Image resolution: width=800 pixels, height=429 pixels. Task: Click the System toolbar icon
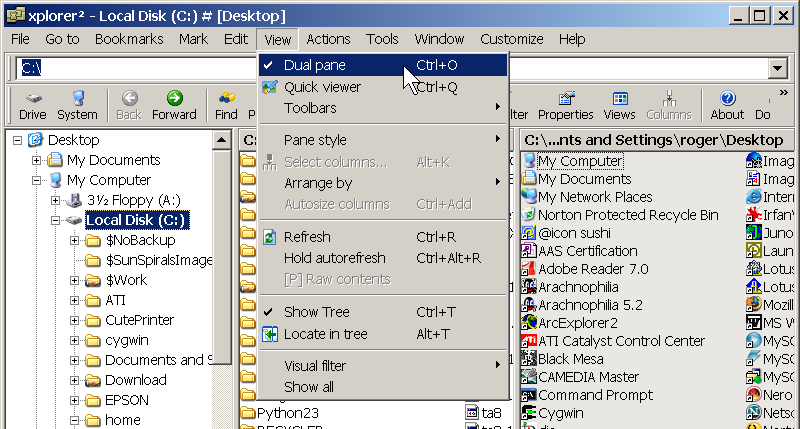point(77,105)
